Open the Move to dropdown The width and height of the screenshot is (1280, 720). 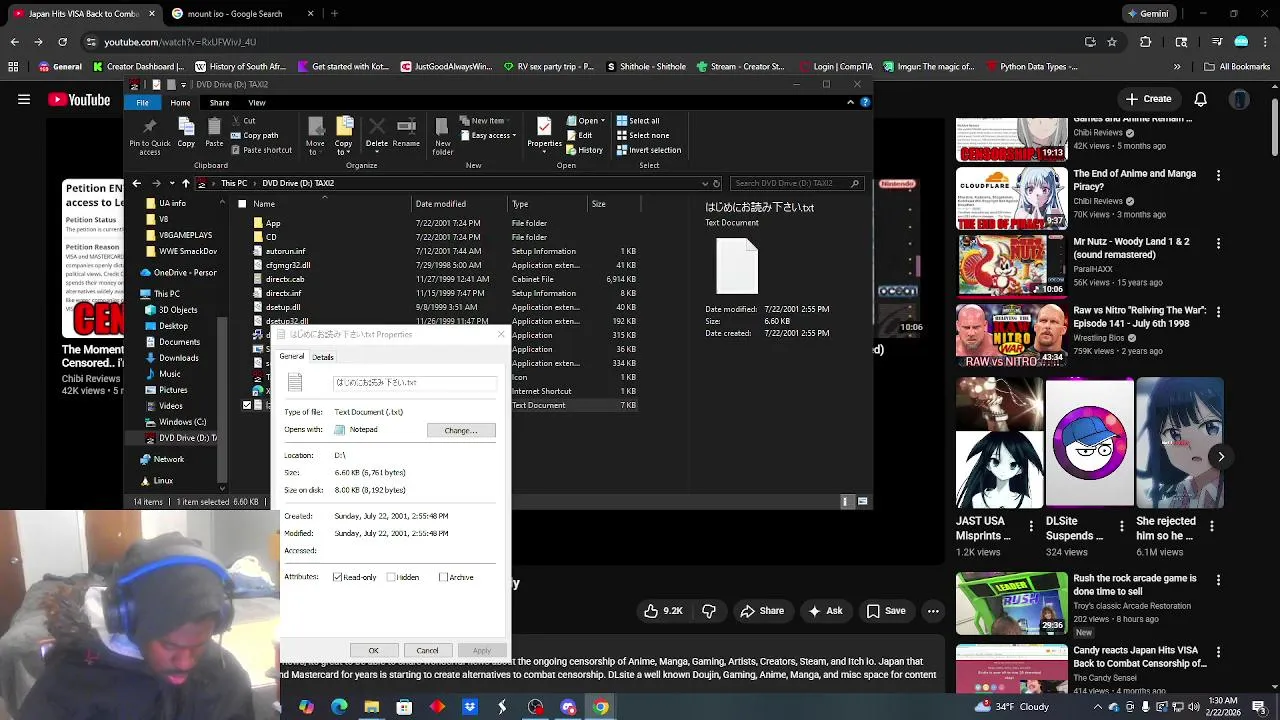click(x=315, y=136)
